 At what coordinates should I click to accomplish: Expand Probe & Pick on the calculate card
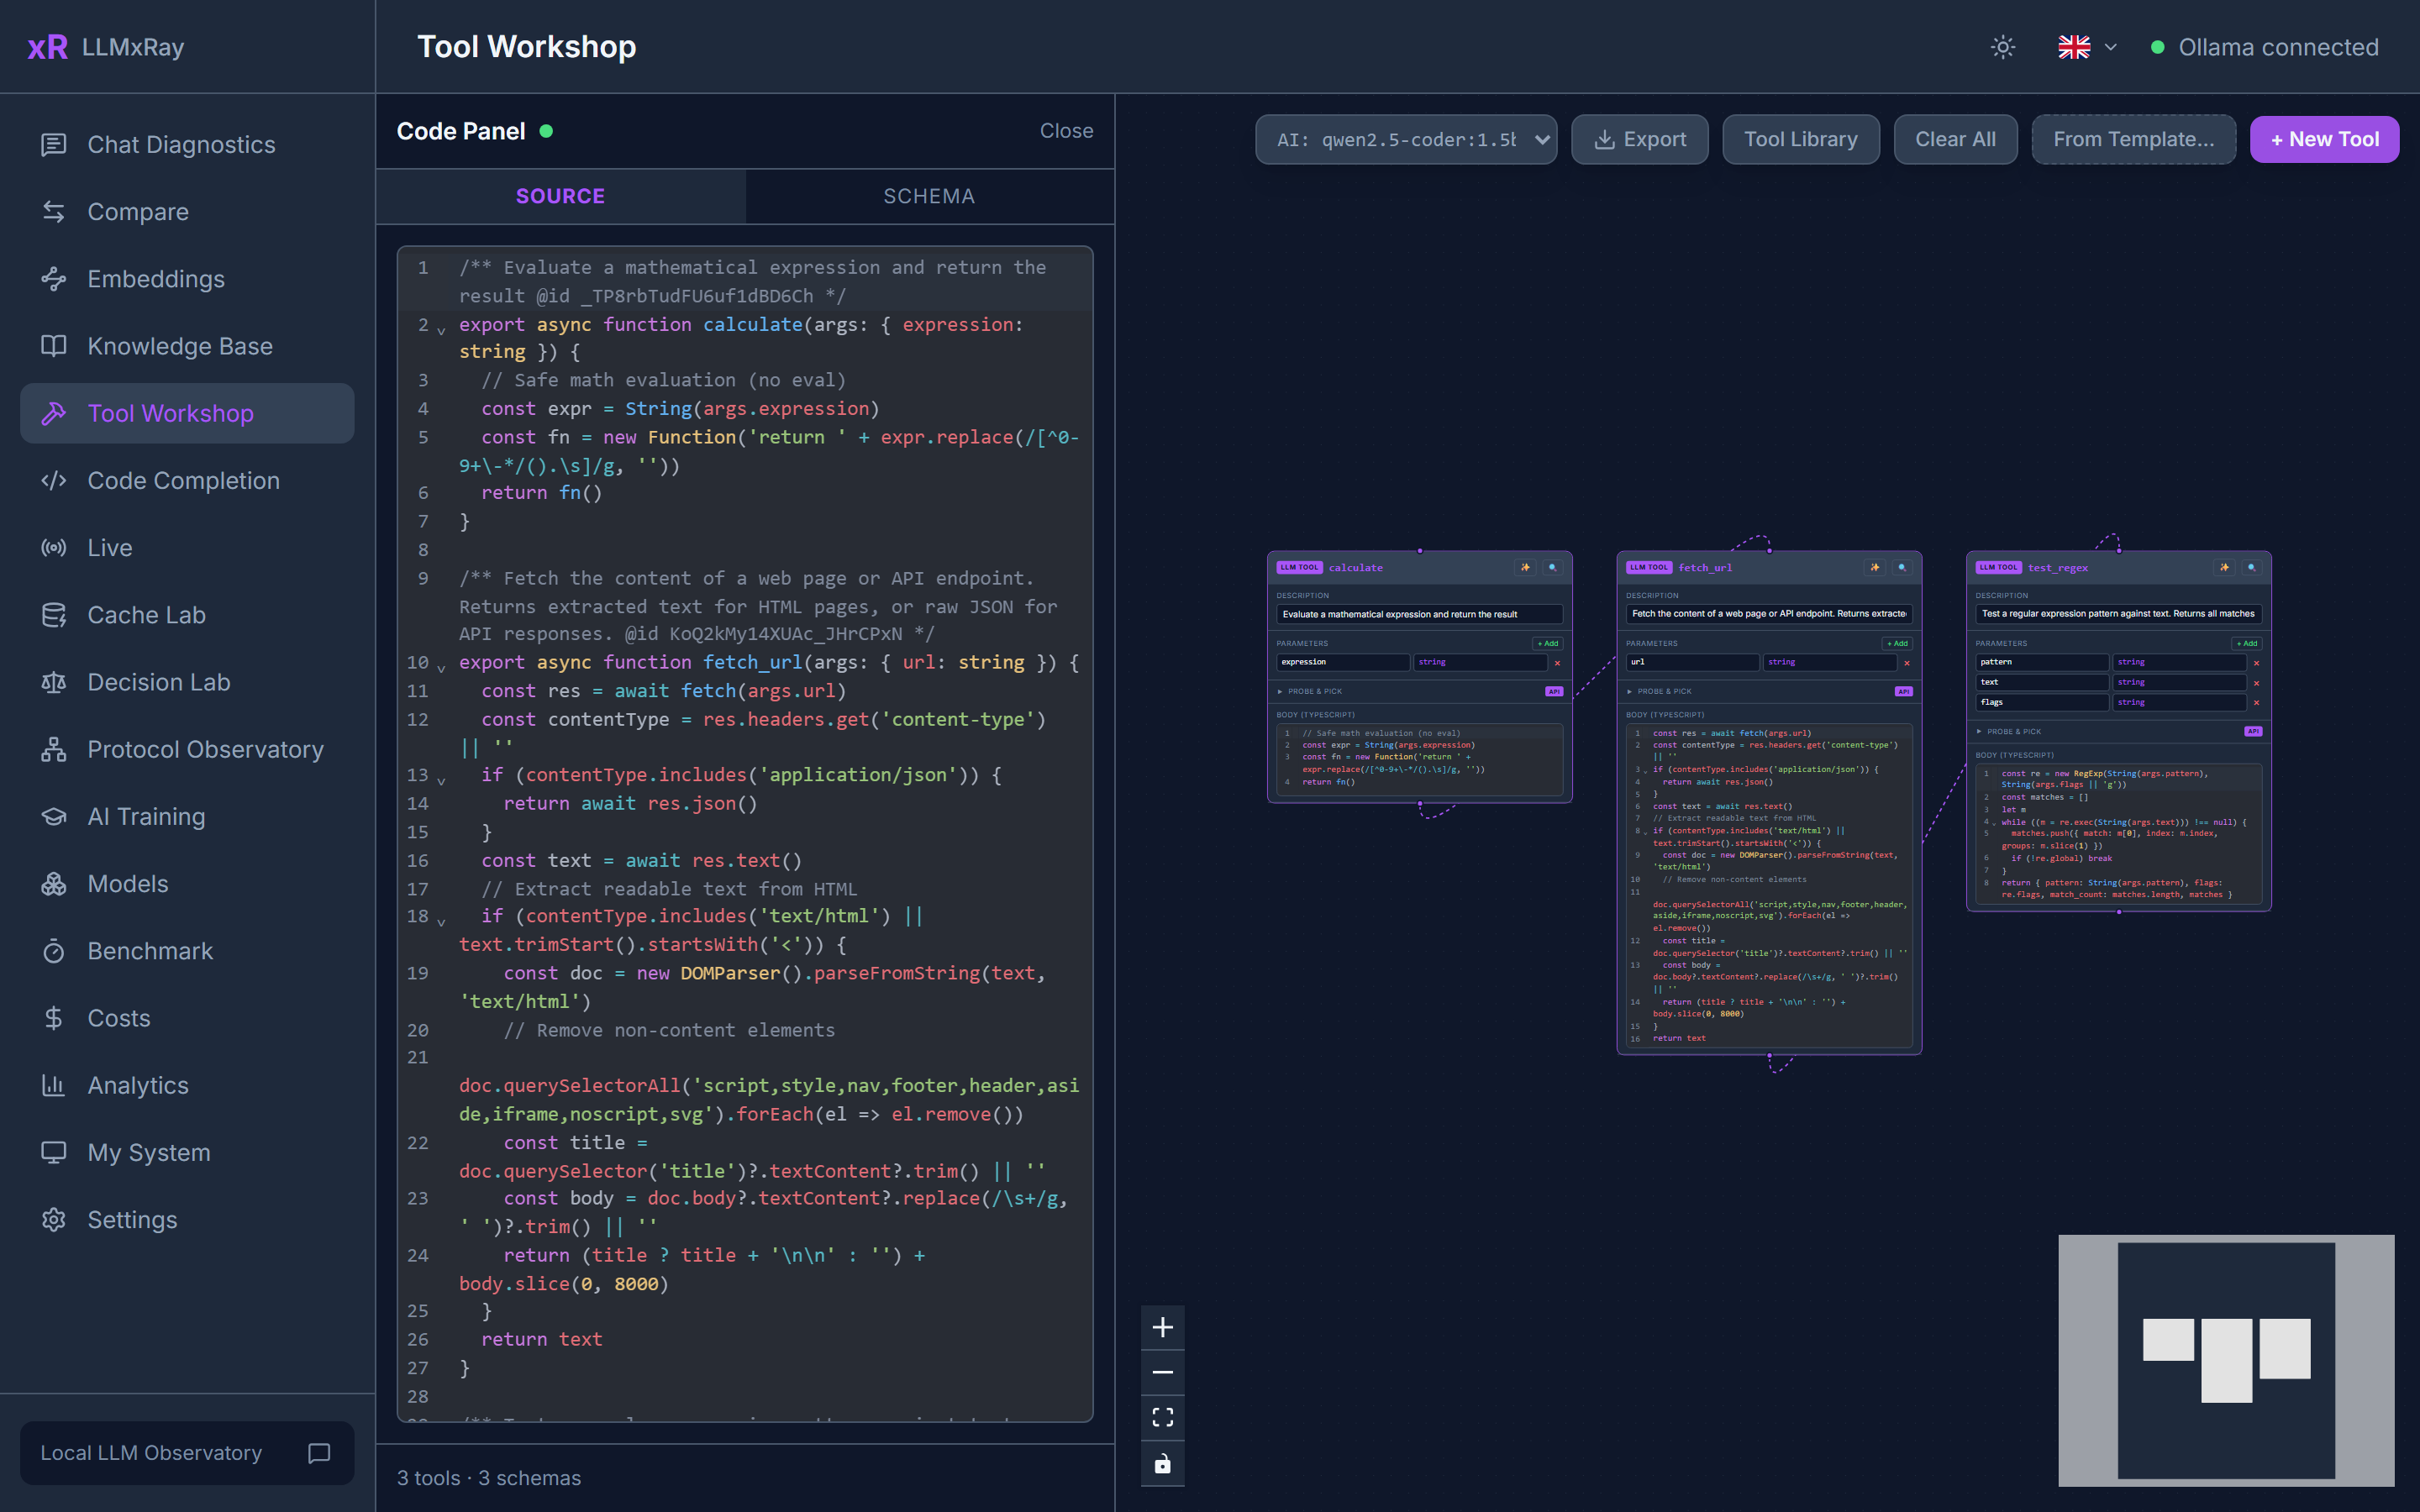coord(1309,691)
